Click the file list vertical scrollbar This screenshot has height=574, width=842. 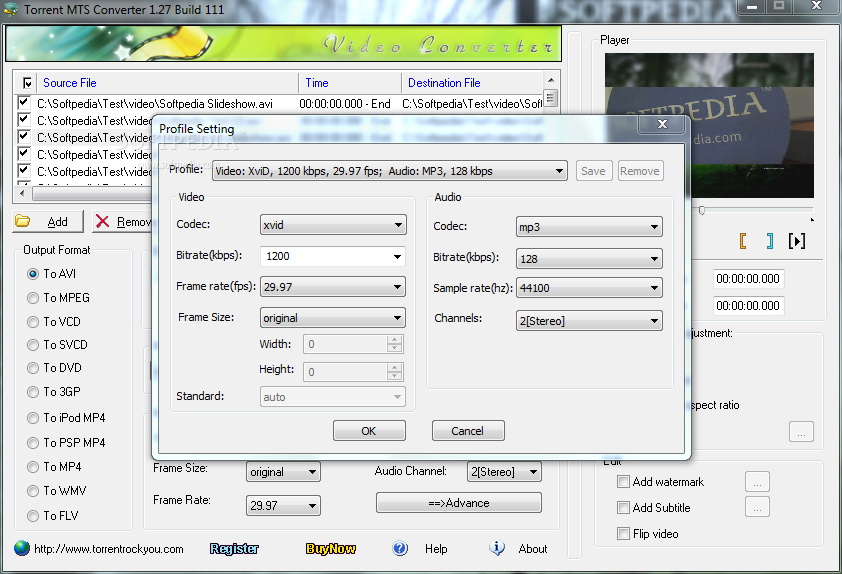pyautogui.click(x=551, y=129)
